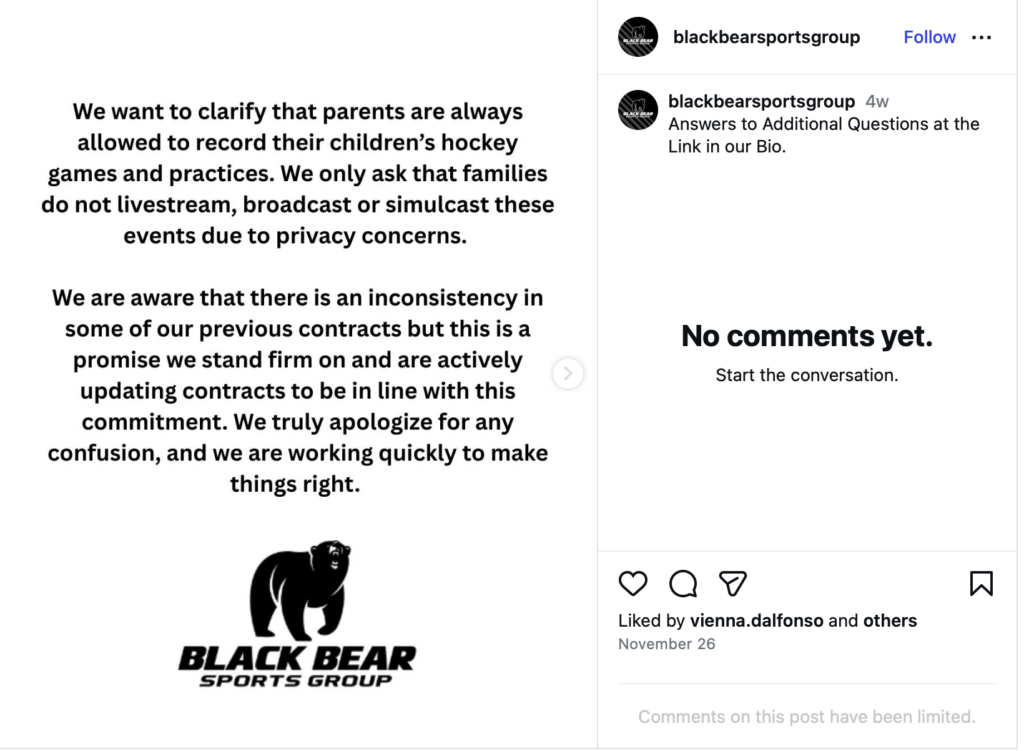Screen dimensions: 1024x751
Task: Share the post via the paper plane icon
Action: click(x=732, y=584)
